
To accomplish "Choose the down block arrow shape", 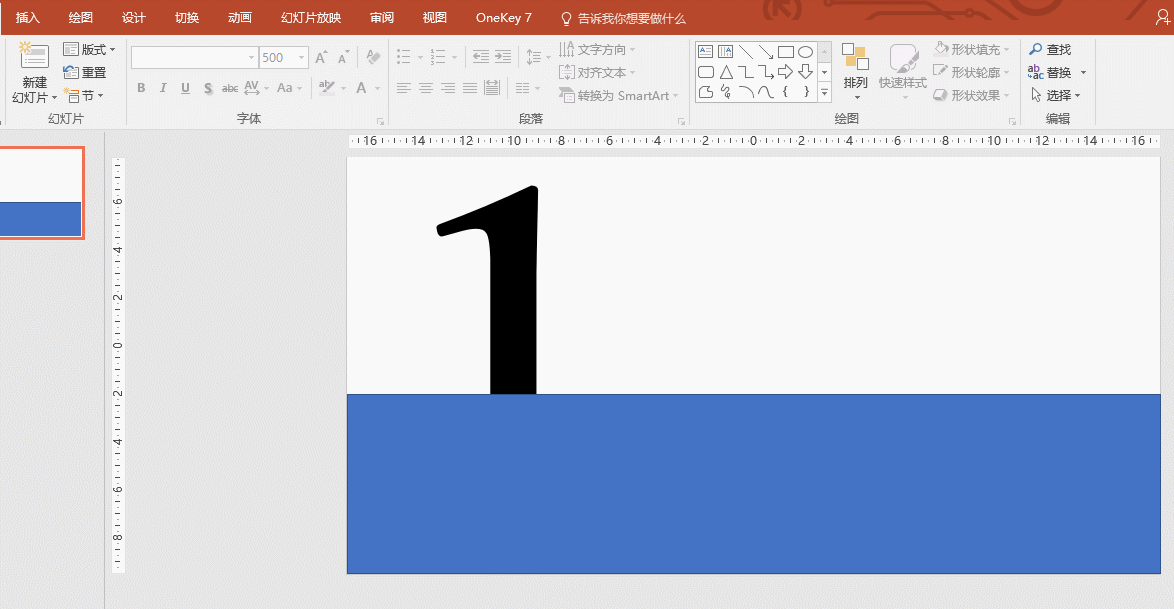I will click(x=806, y=72).
